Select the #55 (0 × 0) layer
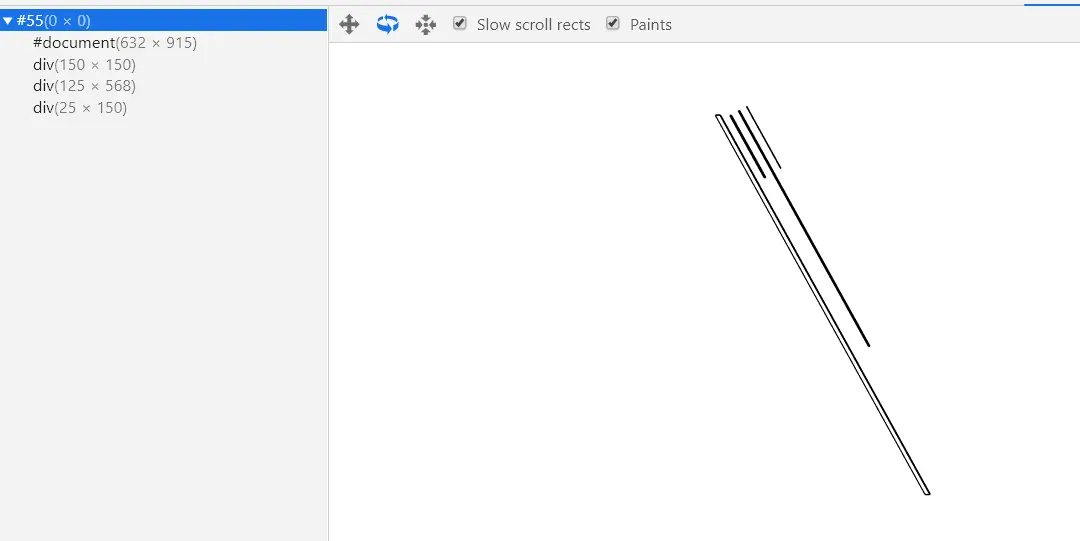Image resolution: width=1080 pixels, height=541 pixels. 163,21
